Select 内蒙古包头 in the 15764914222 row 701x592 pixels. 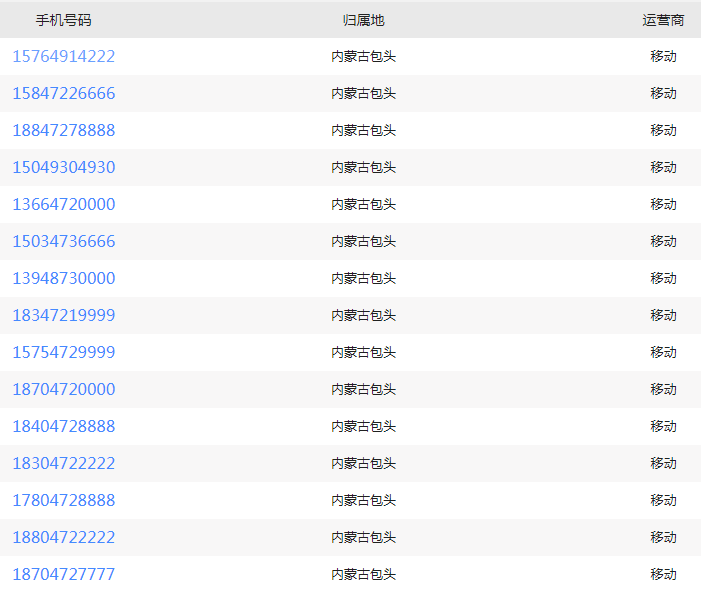[x=363, y=56]
